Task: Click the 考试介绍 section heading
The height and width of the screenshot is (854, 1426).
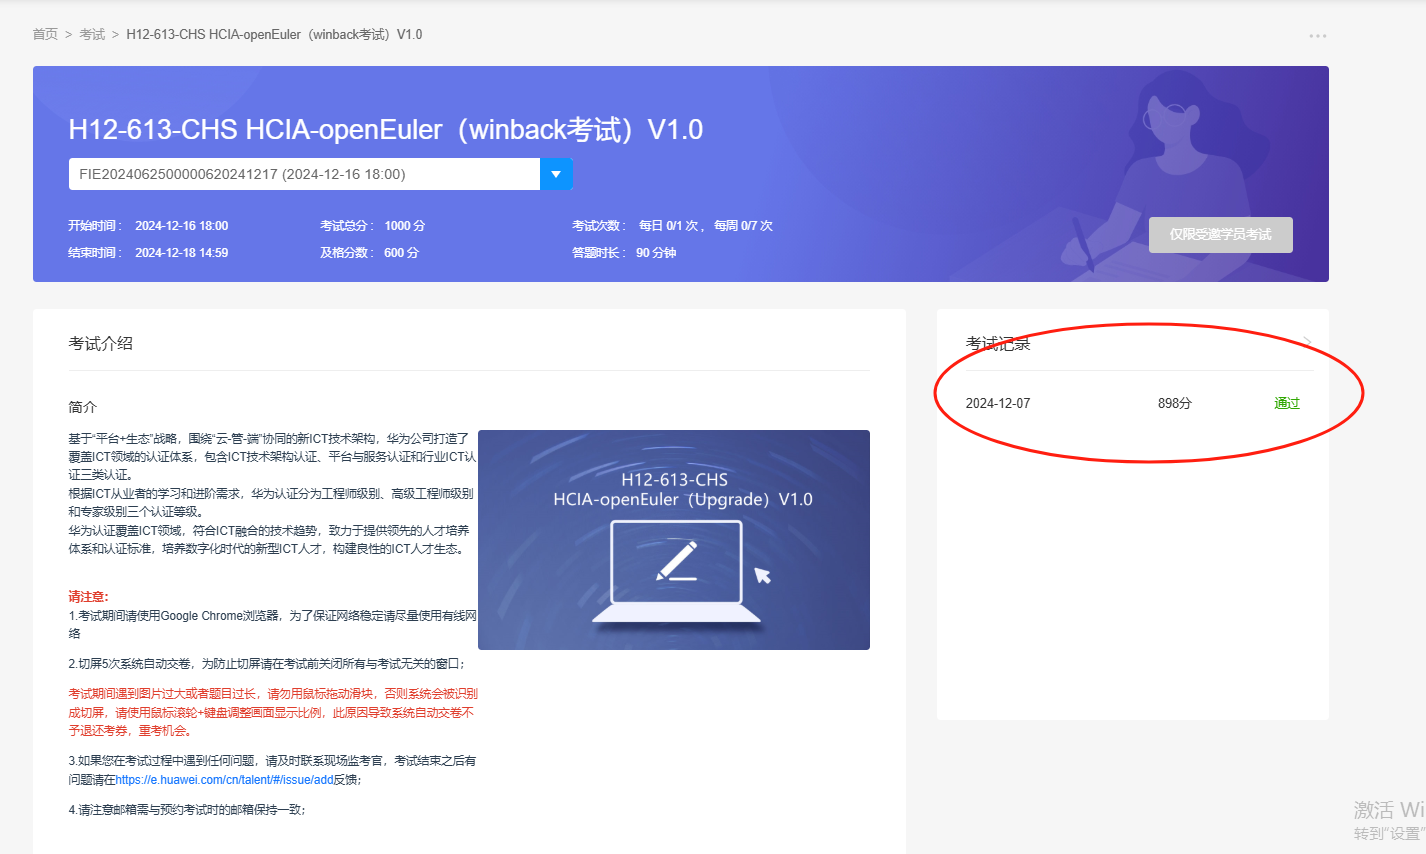Action: tap(100, 344)
